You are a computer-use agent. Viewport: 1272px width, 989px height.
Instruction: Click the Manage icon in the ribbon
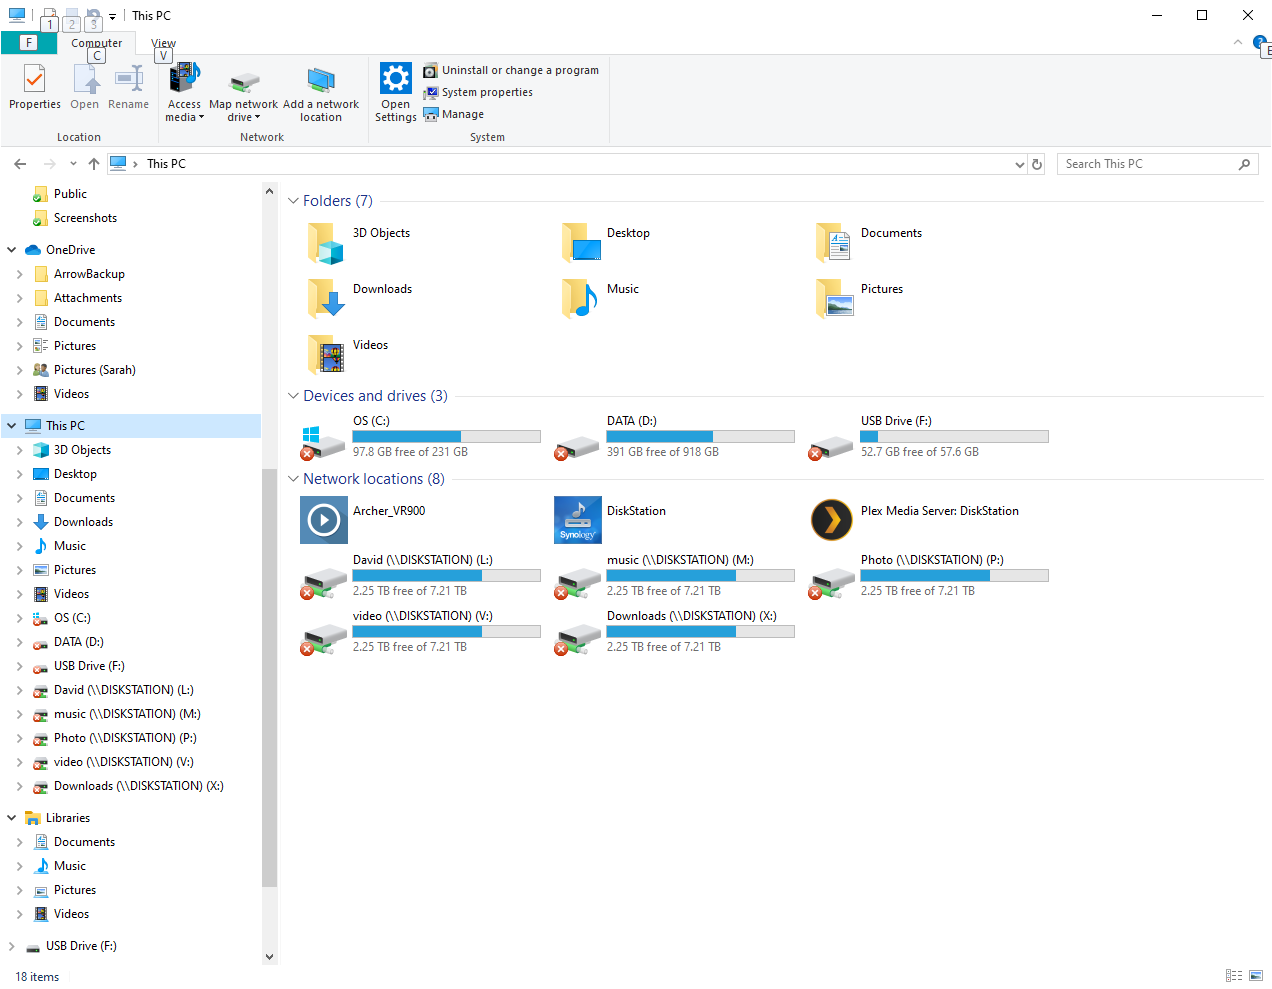coord(433,114)
